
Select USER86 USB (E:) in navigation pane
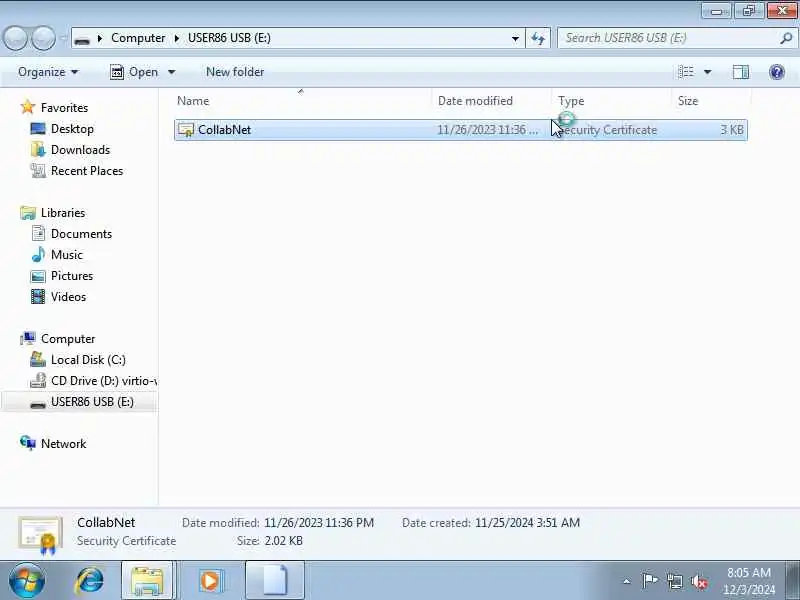[92, 402]
